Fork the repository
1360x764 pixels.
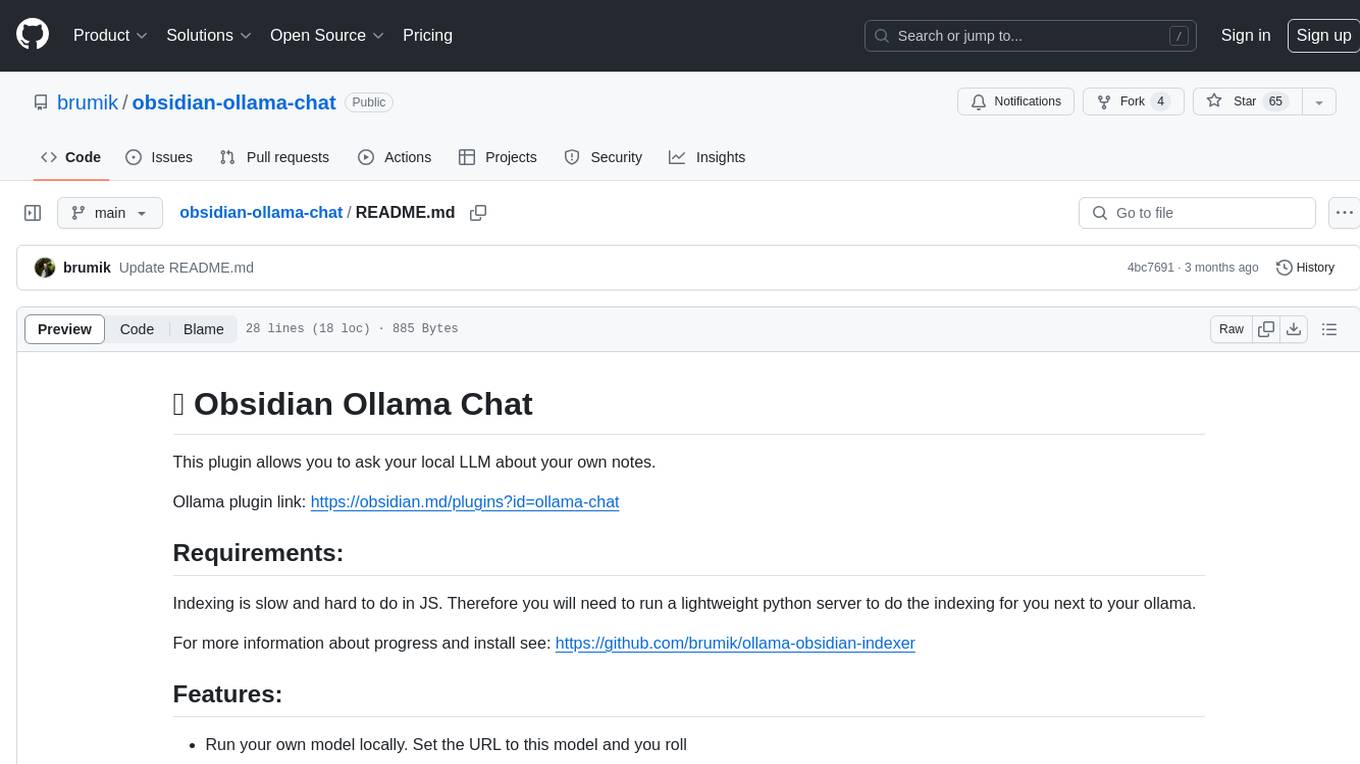[1133, 102]
